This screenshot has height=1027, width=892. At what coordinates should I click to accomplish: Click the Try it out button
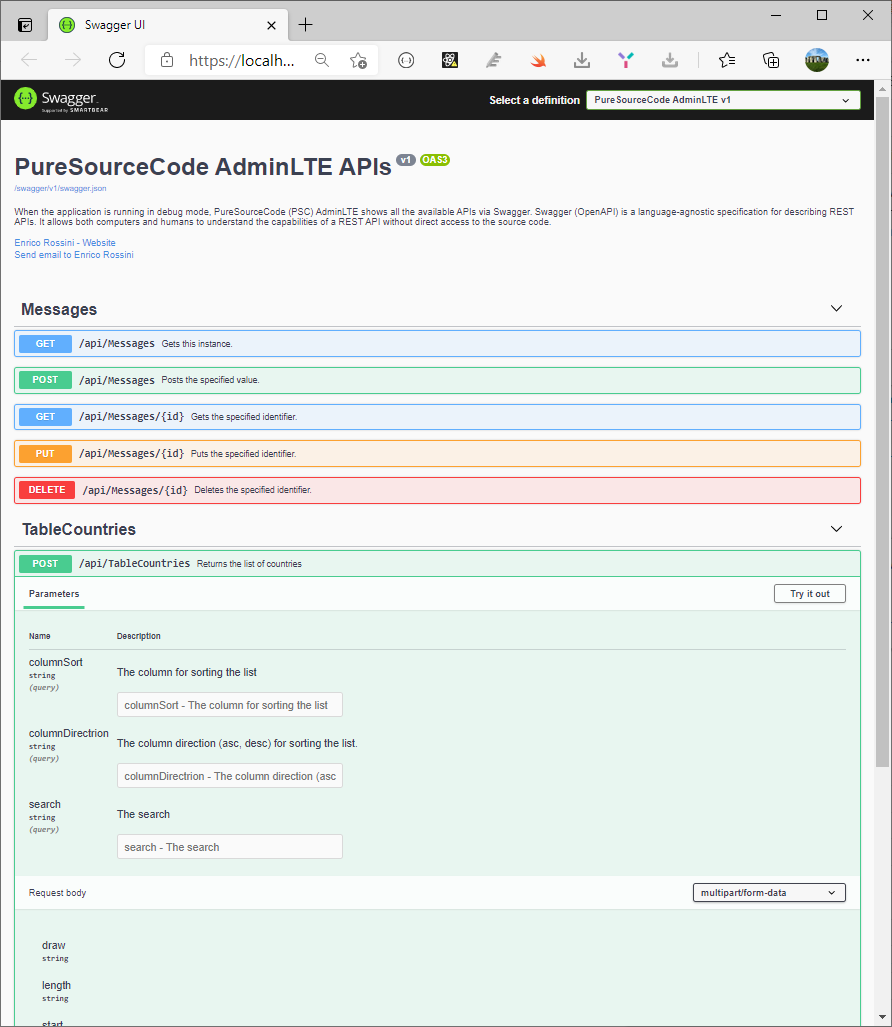[x=809, y=593]
